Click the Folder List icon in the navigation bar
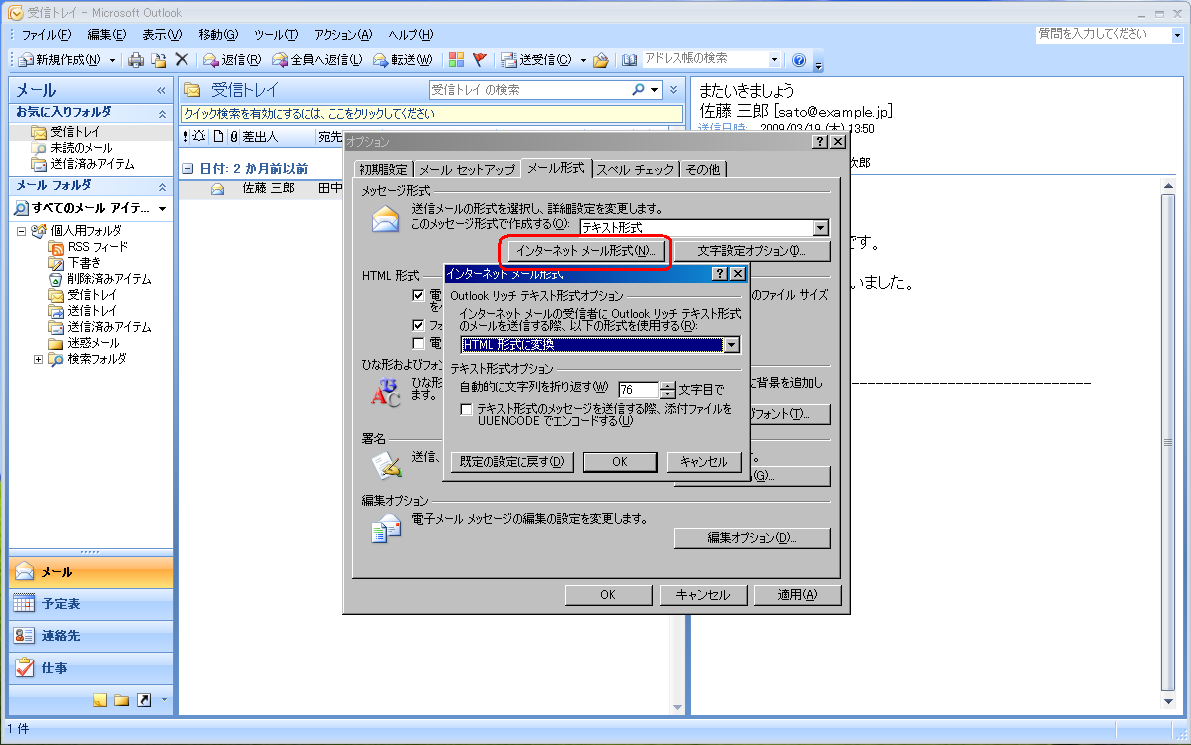The width and height of the screenshot is (1191, 745). click(122, 700)
